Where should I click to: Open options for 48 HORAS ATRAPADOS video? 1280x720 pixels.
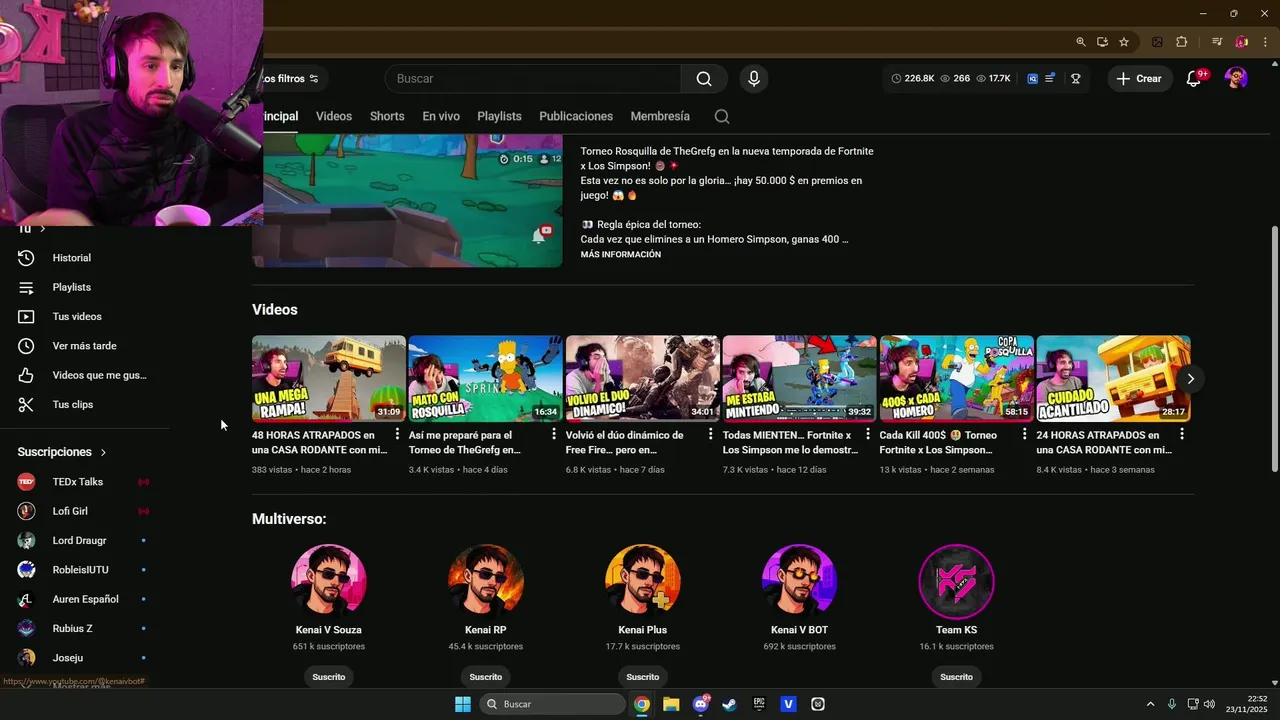(398, 434)
